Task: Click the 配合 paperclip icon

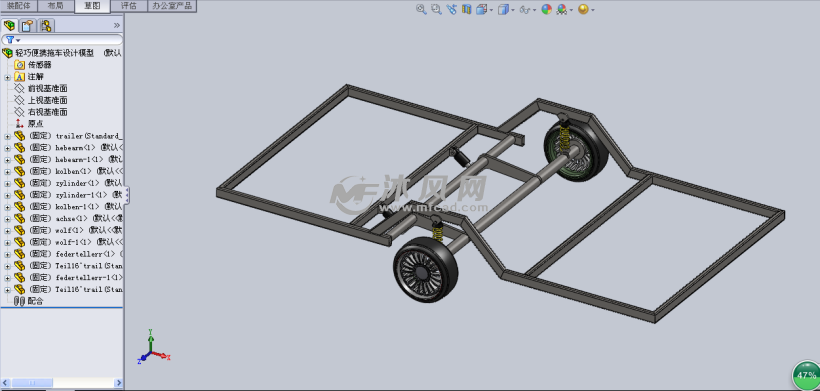Action: click(19, 301)
